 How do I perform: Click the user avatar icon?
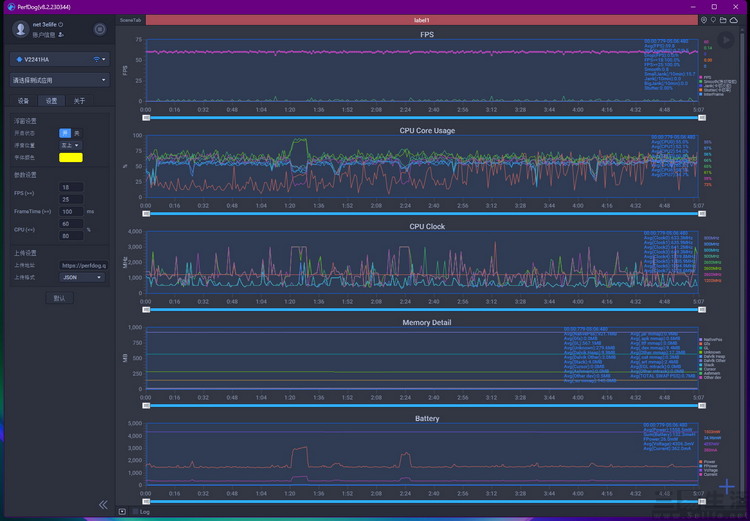pos(21,29)
